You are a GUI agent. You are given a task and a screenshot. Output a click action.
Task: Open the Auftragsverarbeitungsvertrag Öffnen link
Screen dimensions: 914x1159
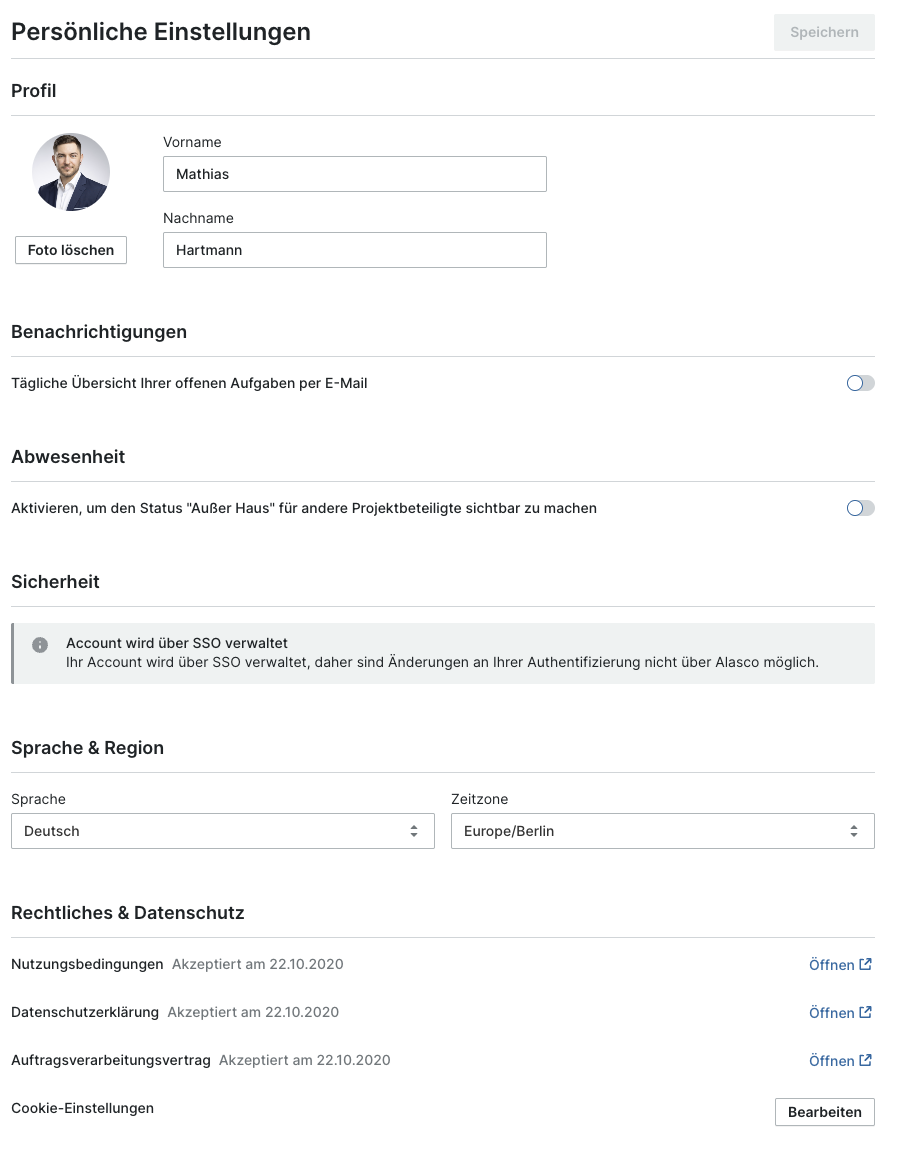840,1061
